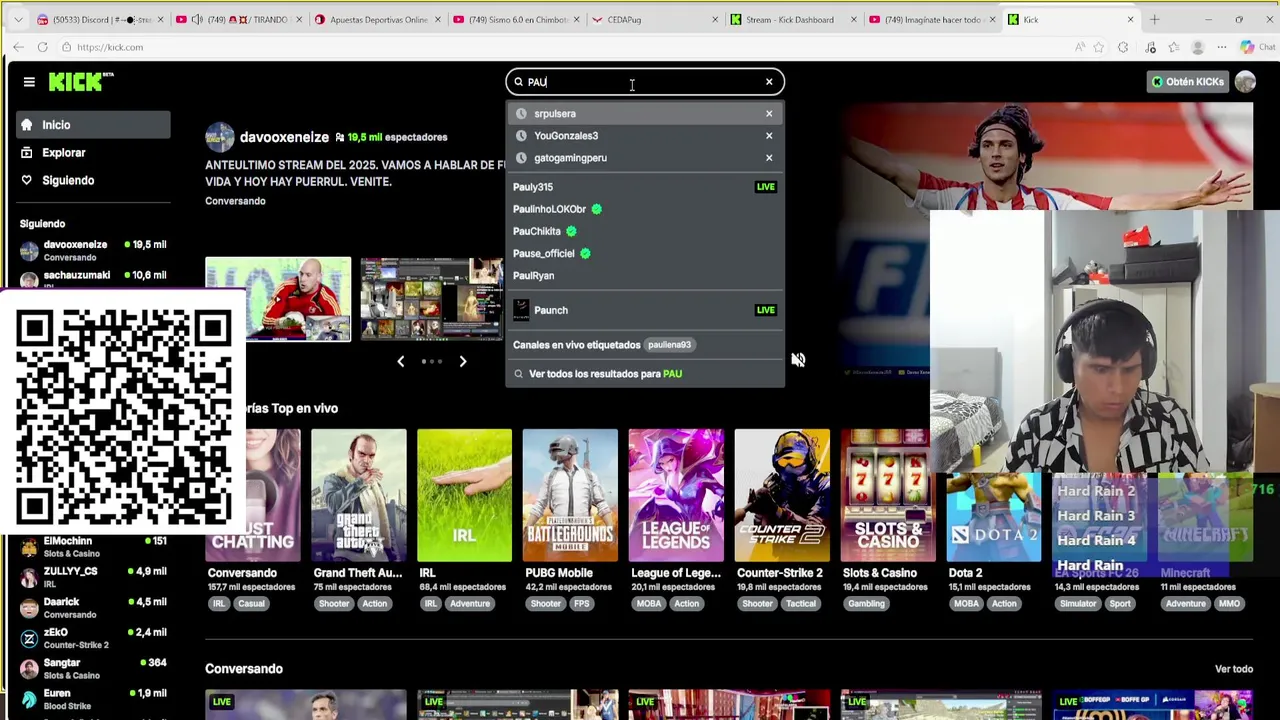Open followed channel Euren

93,699
